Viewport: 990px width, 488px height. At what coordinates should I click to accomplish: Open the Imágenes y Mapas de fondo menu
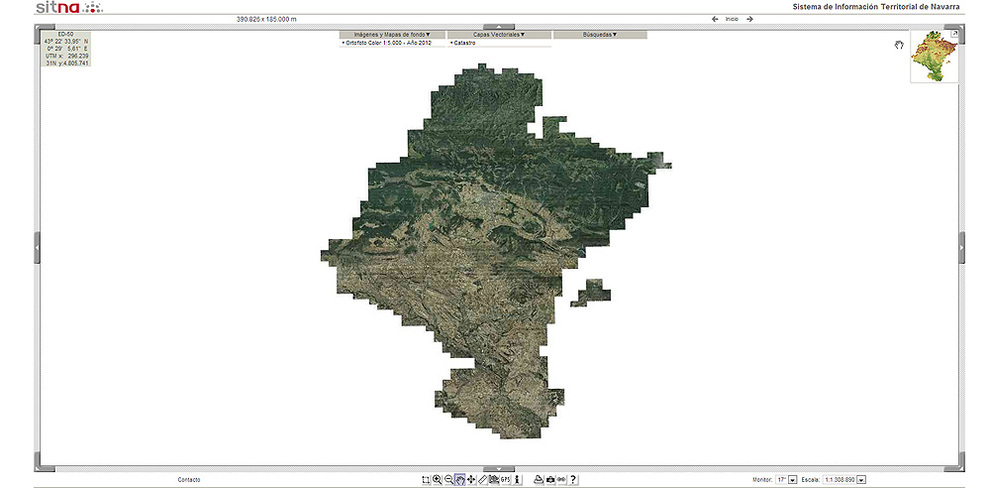click(391, 34)
